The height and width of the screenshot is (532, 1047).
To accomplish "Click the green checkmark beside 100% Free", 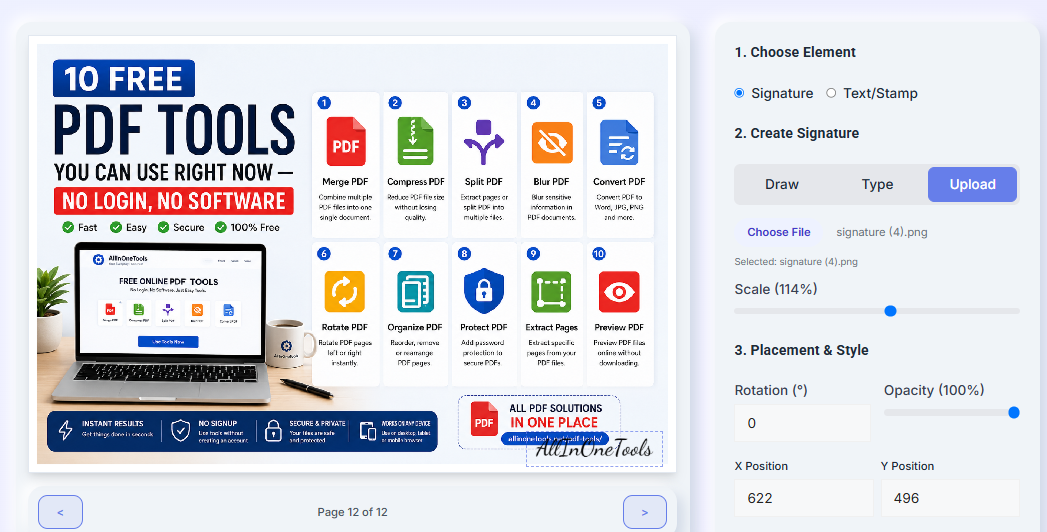I will click(x=221, y=228).
